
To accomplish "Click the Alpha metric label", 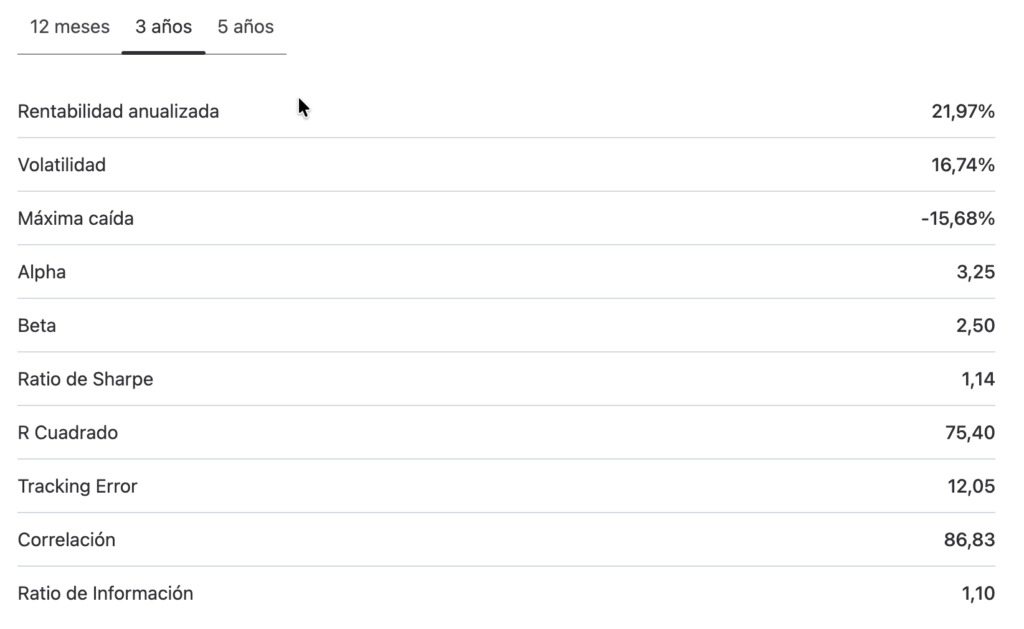I will 42,272.
